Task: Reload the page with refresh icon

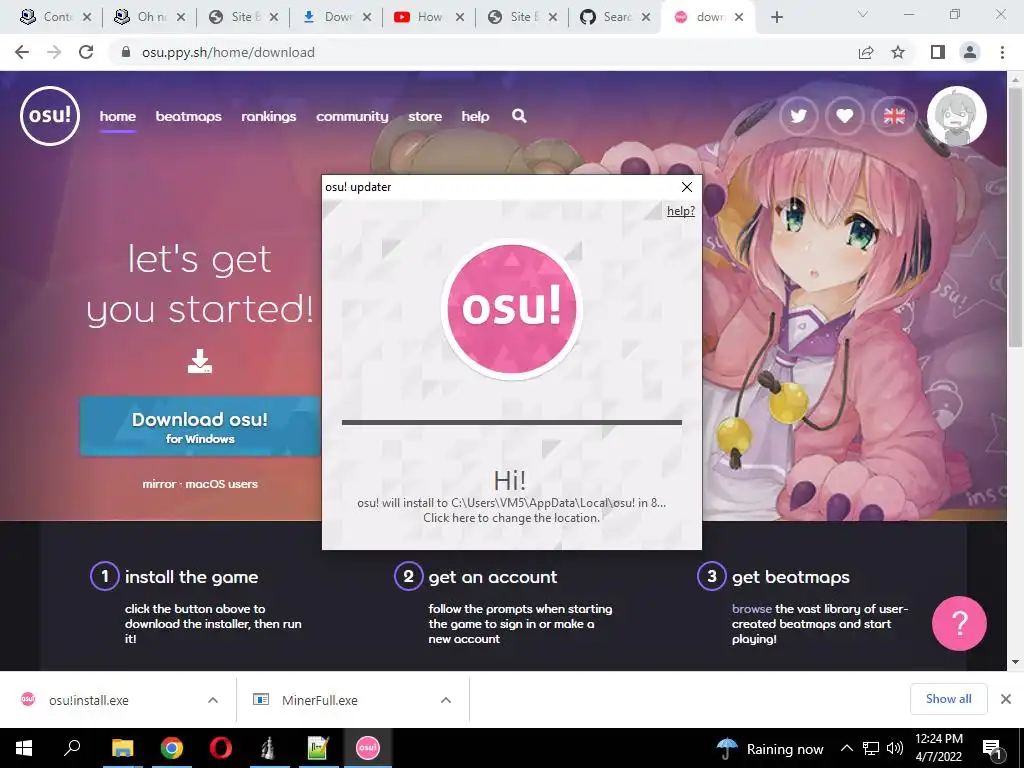Action: (86, 52)
